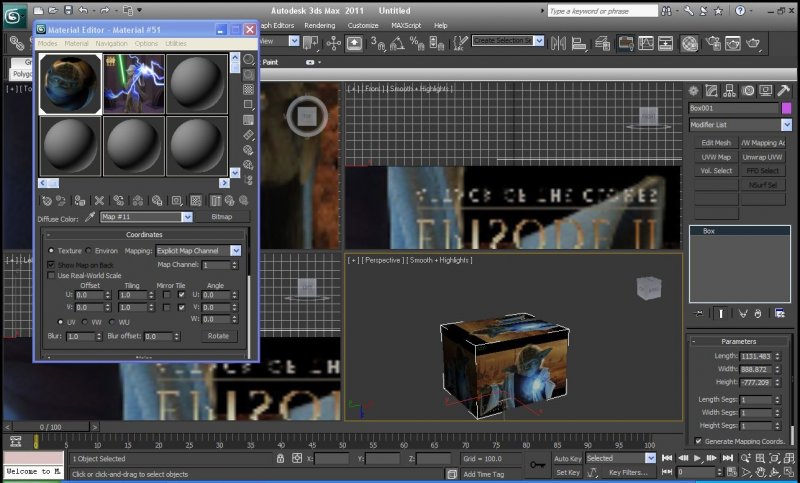The height and width of the screenshot is (483, 800).
Task: Click the Box001 object color swatch
Action: pyautogui.click(x=786, y=108)
